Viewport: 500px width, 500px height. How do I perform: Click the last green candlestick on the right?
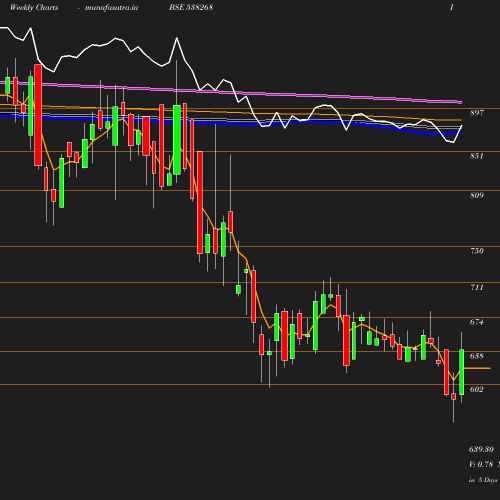(x=462, y=372)
